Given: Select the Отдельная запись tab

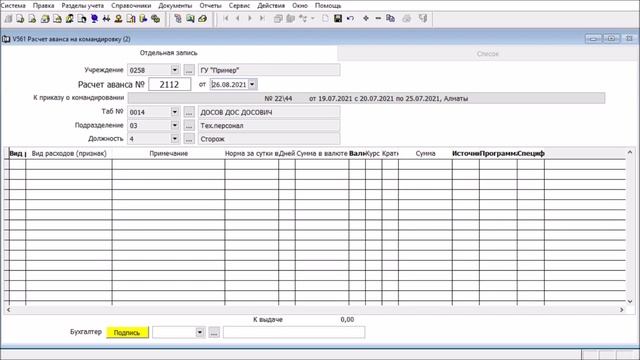Looking at the screenshot, I should click(169, 53).
